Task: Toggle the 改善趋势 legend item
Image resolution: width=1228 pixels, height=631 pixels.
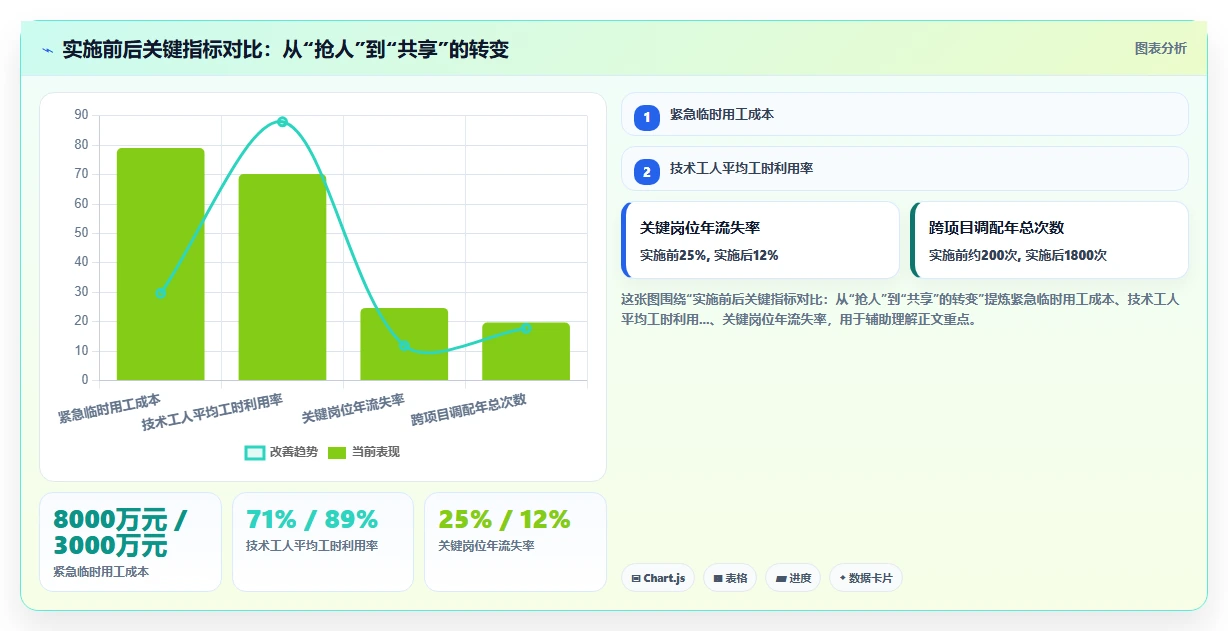Action: [282, 452]
